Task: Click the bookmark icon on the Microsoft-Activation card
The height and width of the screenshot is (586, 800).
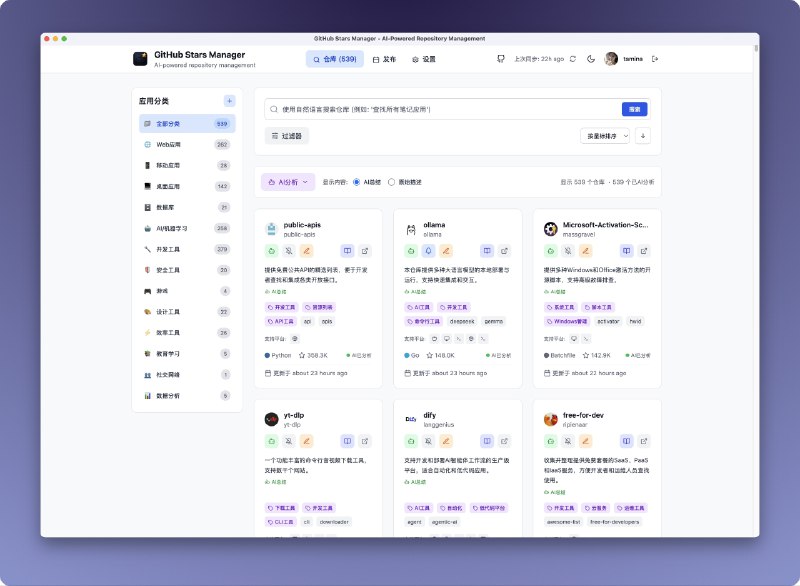Action: 628,251
